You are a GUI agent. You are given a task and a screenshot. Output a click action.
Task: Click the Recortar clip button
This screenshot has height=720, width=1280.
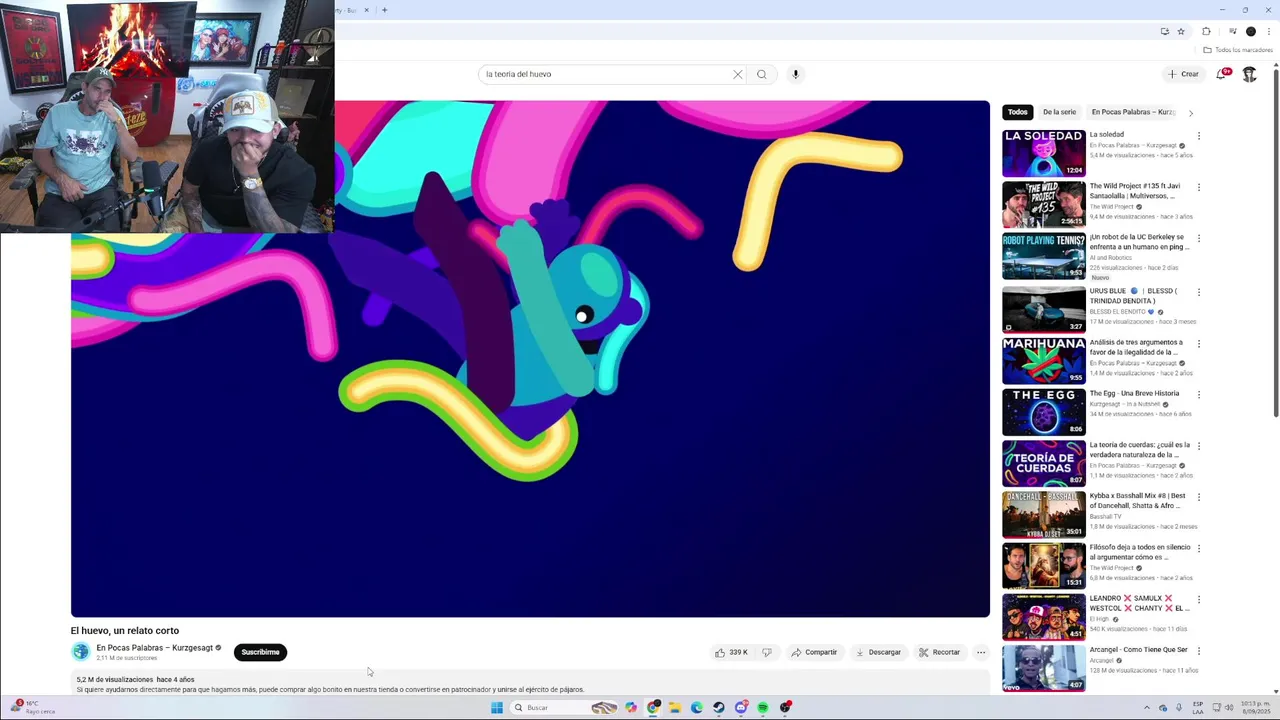click(939, 652)
